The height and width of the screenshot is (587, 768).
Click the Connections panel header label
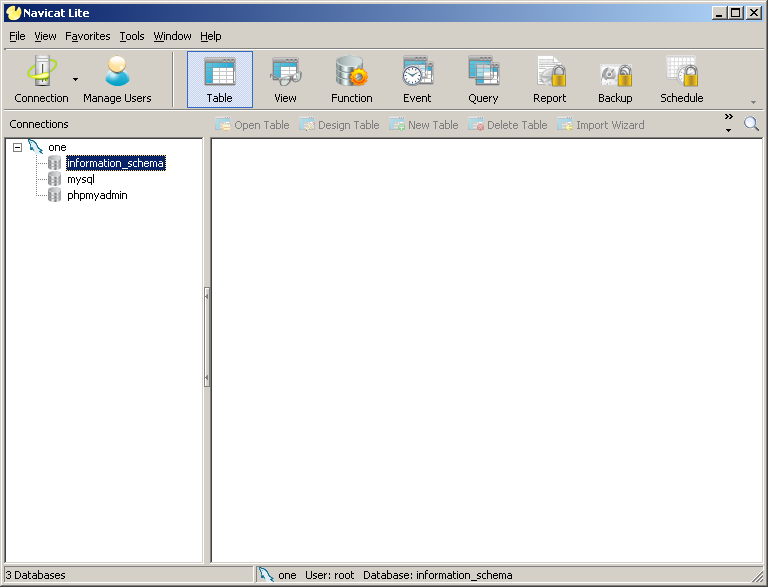(39, 124)
